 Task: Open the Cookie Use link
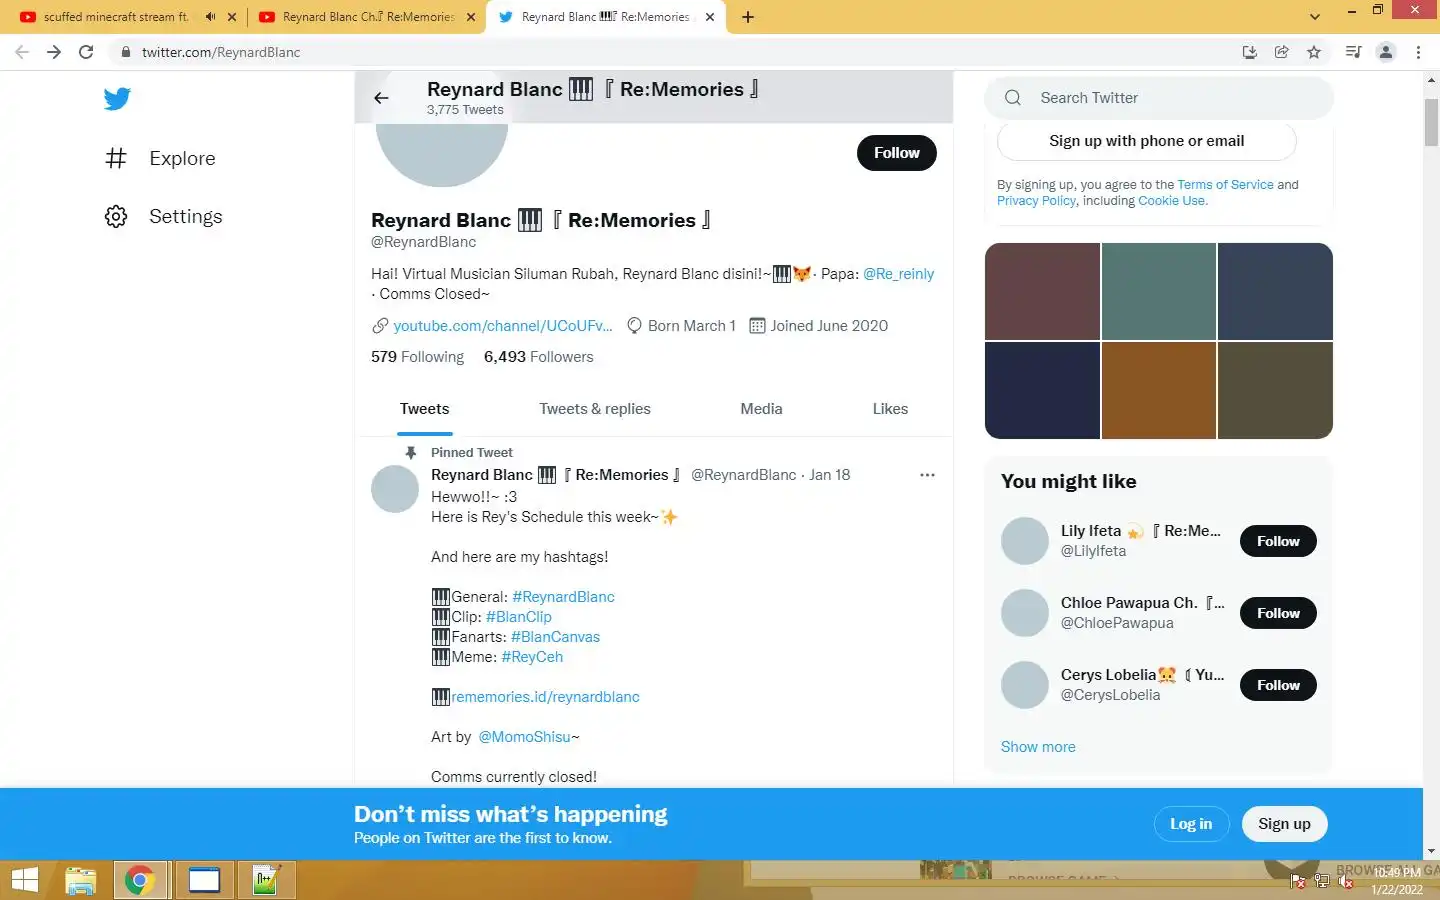[x=1171, y=201]
